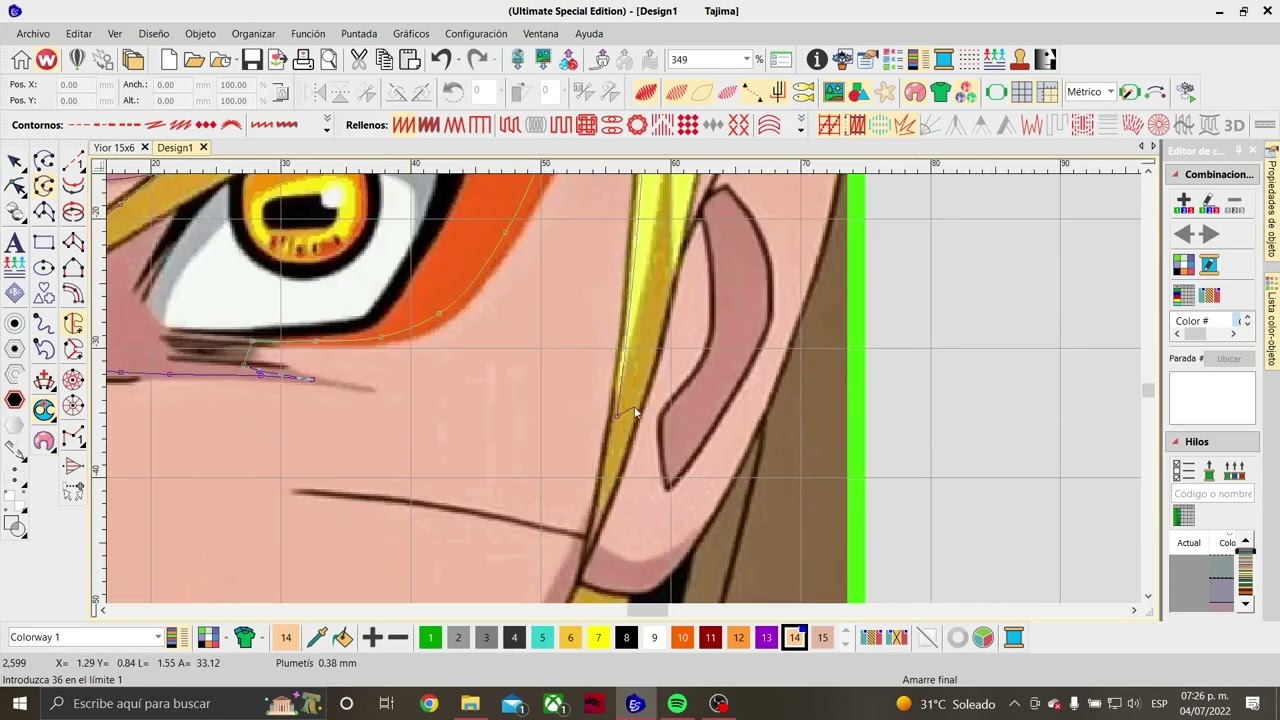The height and width of the screenshot is (720, 1280).
Task: Click the redo arrow
Action: tap(477, 60)
